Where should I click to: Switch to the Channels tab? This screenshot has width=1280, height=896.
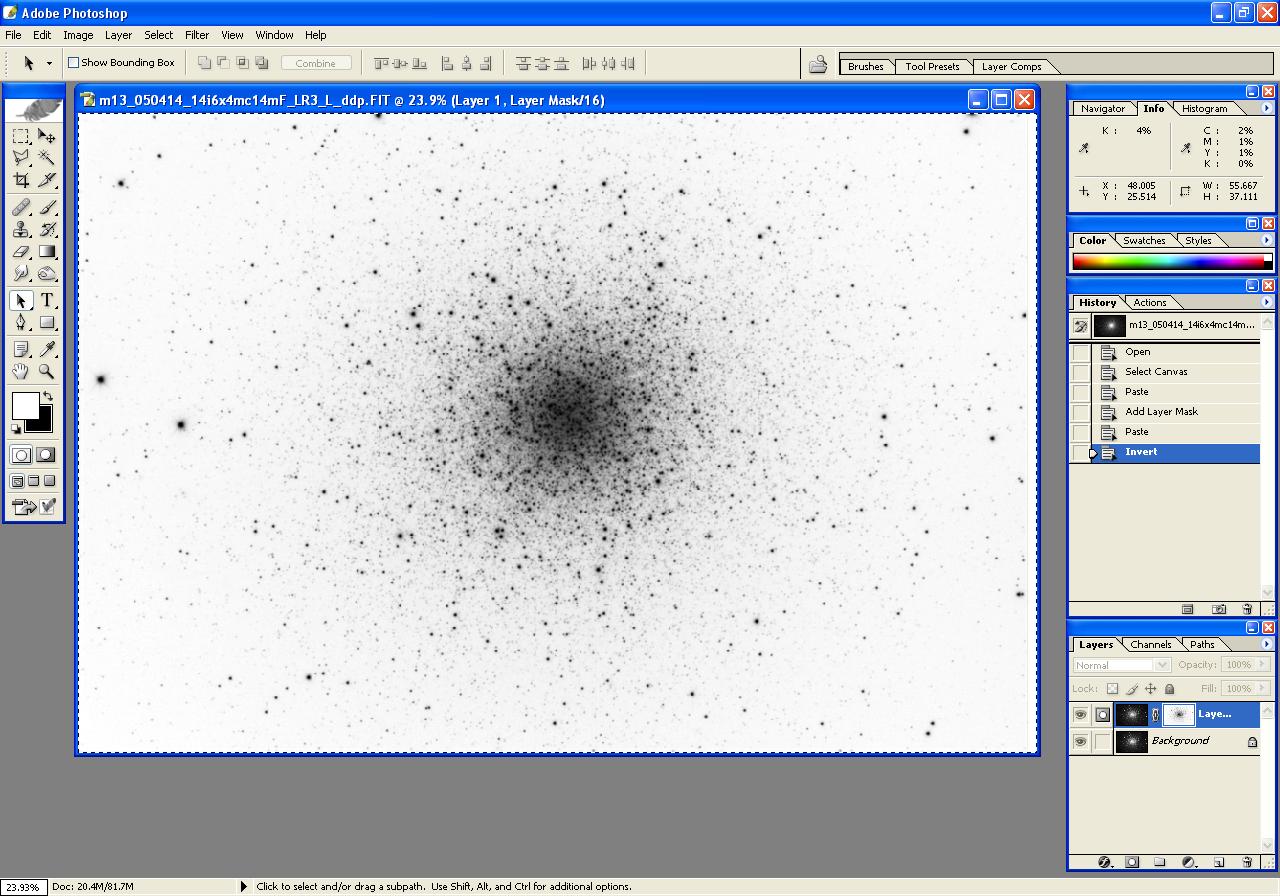(1150, 645)
